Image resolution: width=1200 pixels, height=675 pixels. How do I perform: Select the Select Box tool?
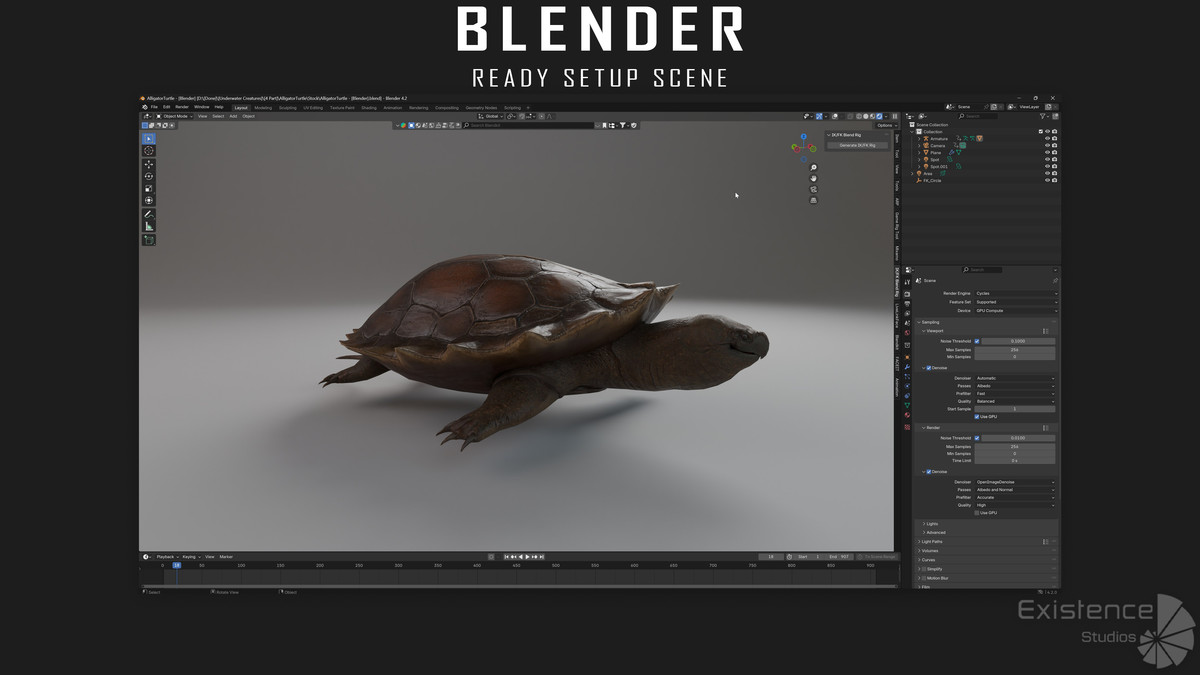tap(149, 139)
